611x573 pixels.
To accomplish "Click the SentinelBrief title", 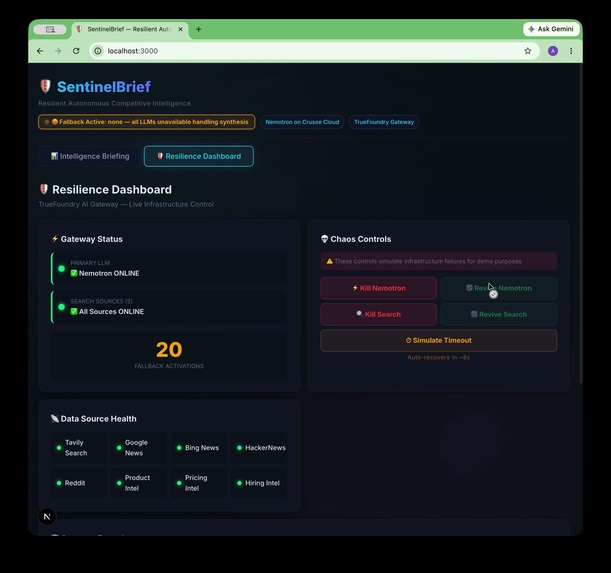I will pyautogui.click(x=104, y=87).
